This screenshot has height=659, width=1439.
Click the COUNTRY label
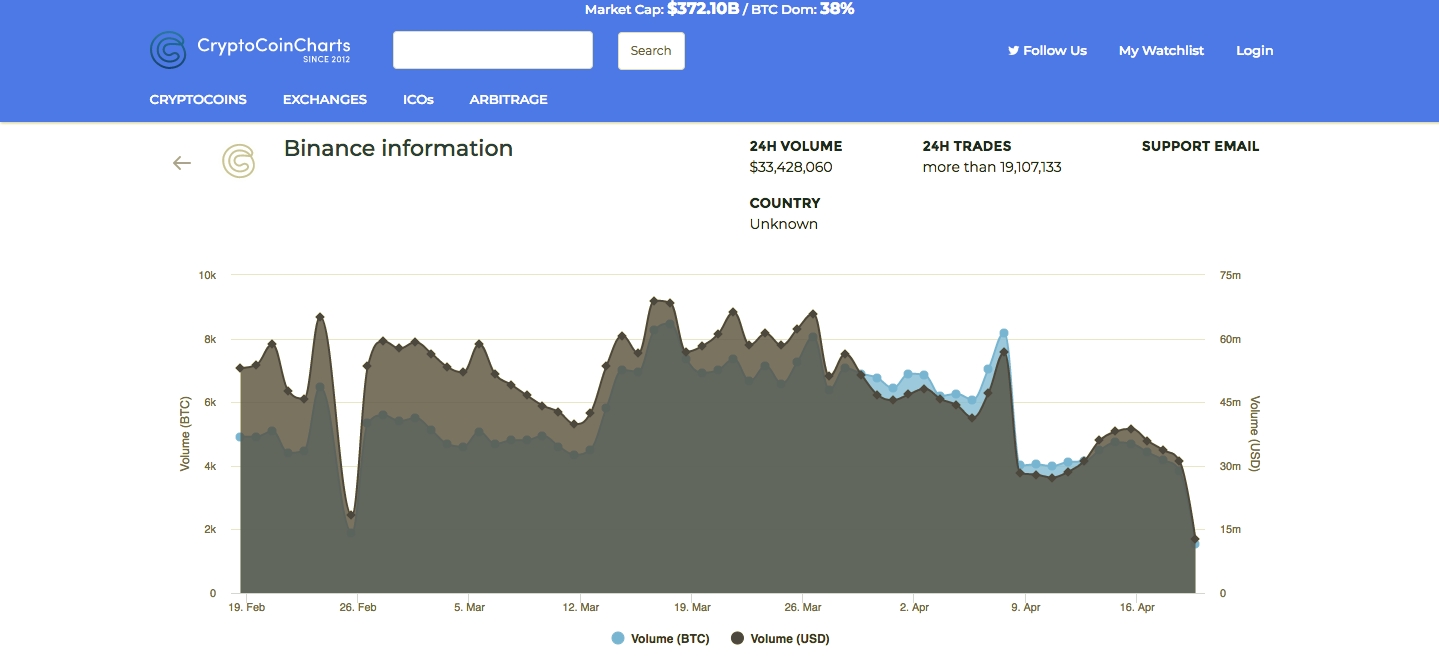[x=785, y=203]
